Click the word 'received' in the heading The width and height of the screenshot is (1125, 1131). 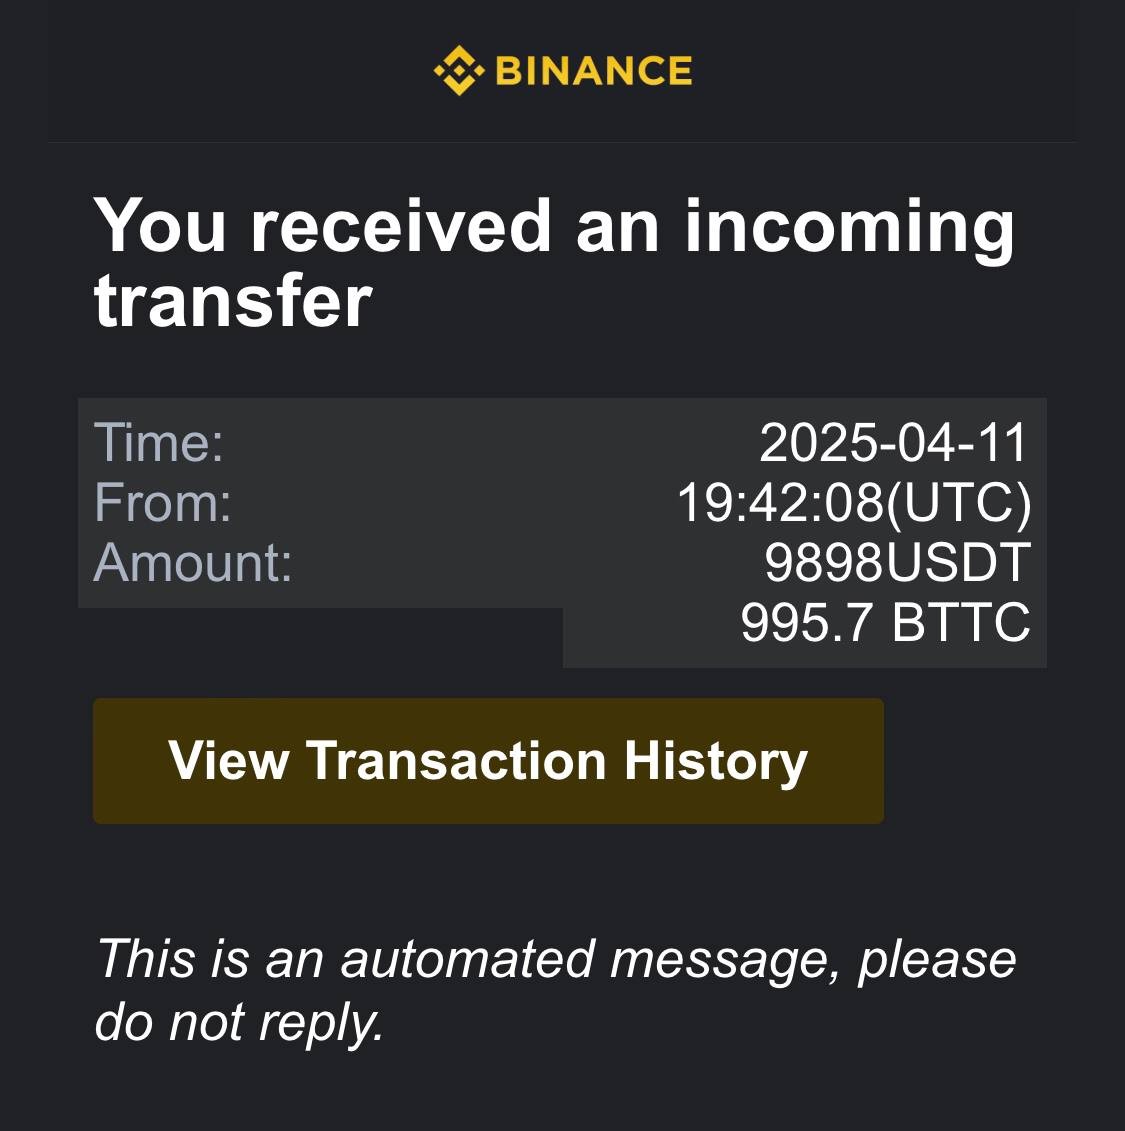(401, 225)
